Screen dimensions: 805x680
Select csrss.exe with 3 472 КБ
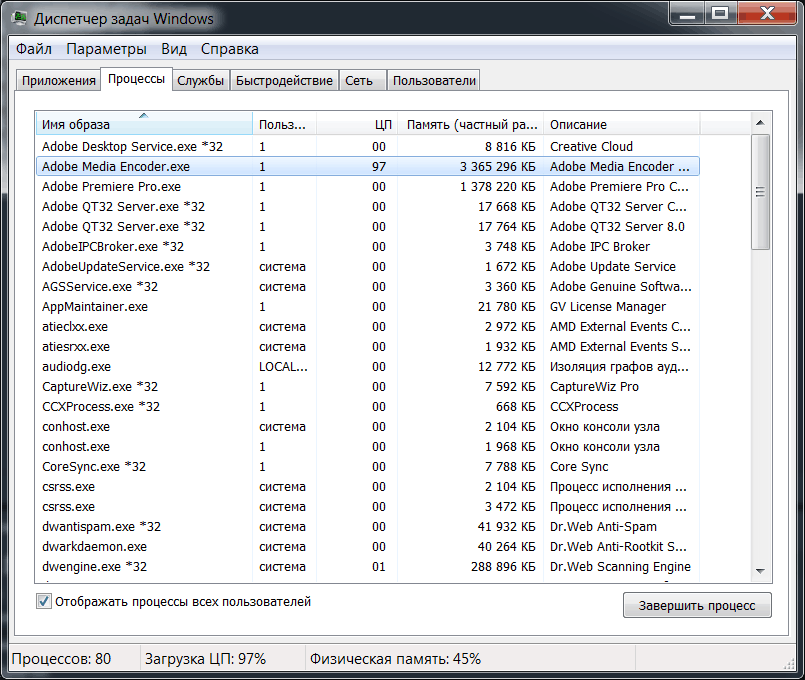(368, 507)
